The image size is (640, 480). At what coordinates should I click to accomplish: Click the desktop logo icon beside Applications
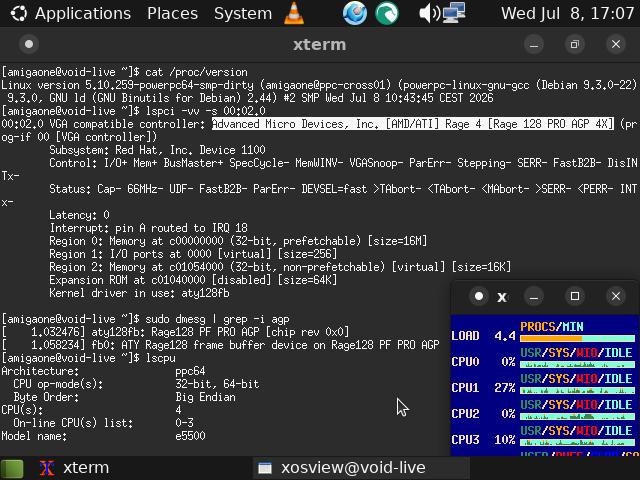[x=19, y=13]
